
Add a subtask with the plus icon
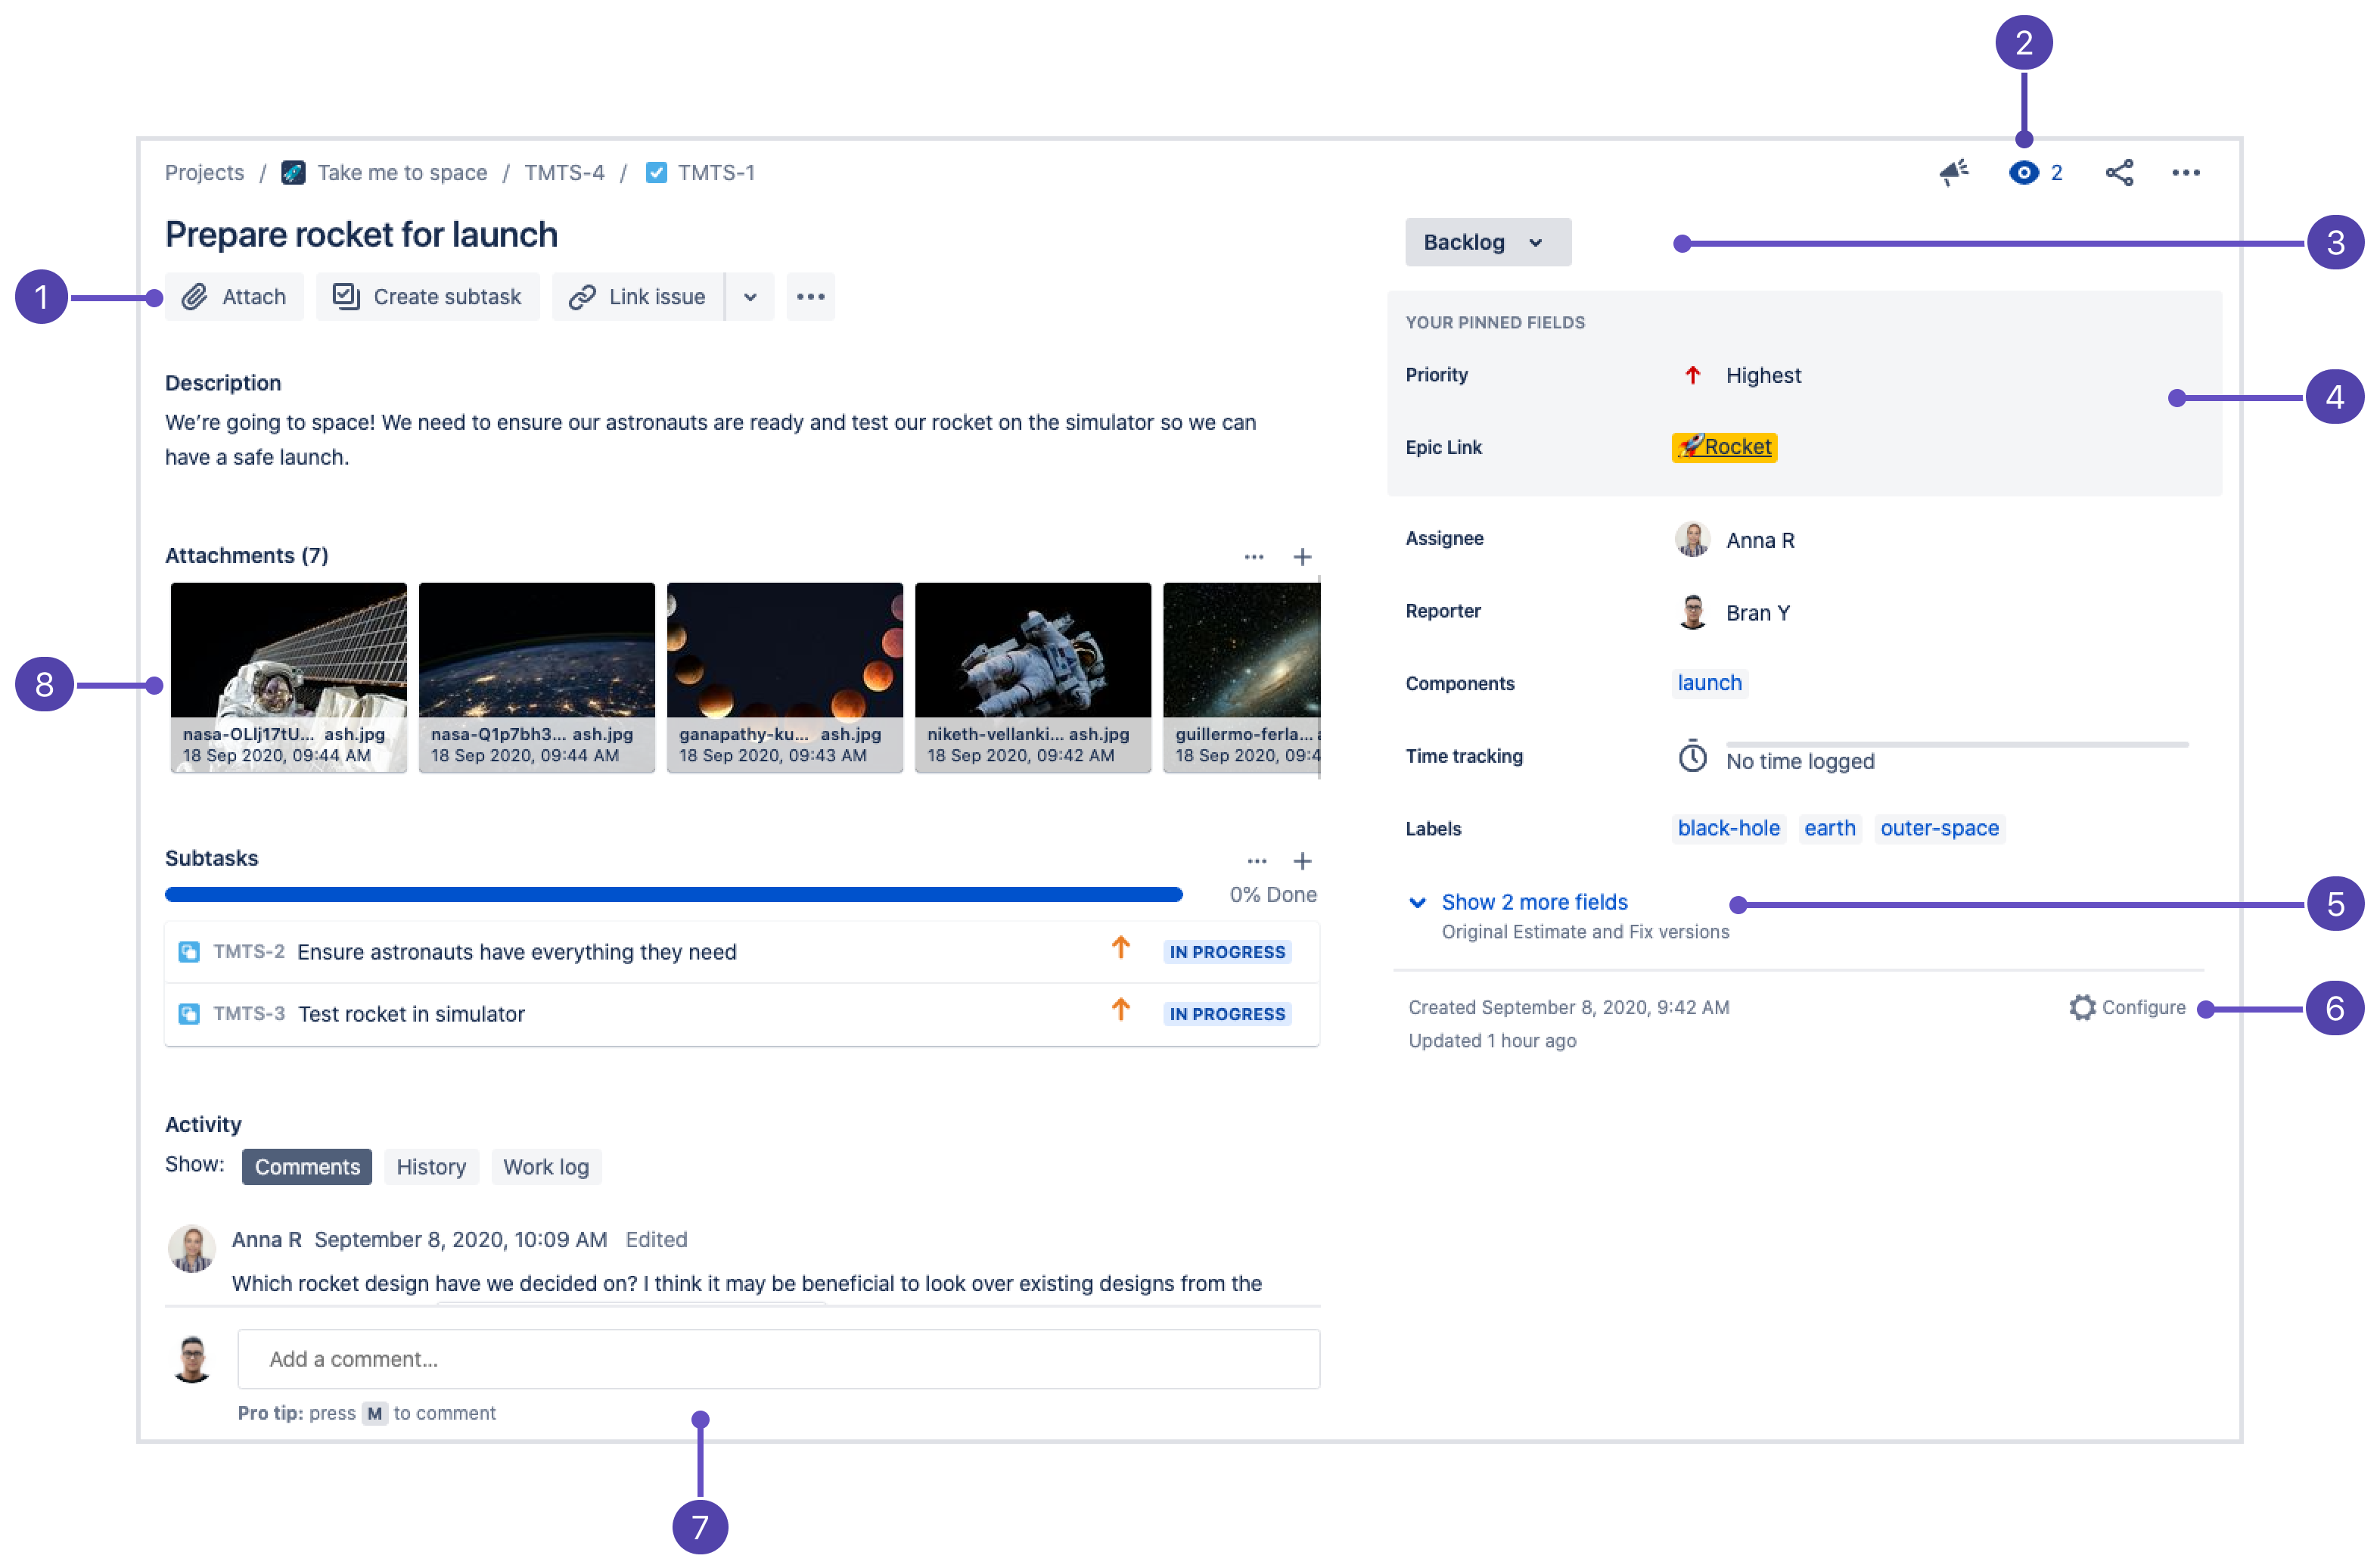pos(1302,861)
